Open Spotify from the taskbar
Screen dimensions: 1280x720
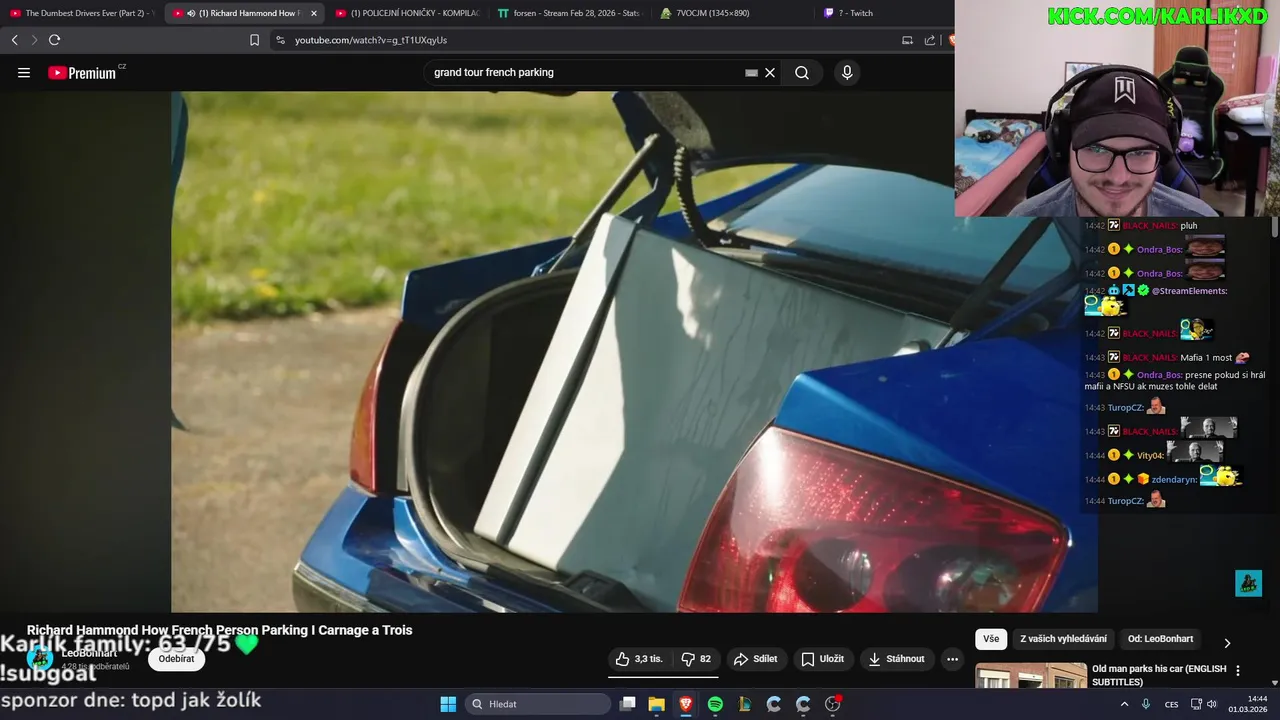[715, 704]
